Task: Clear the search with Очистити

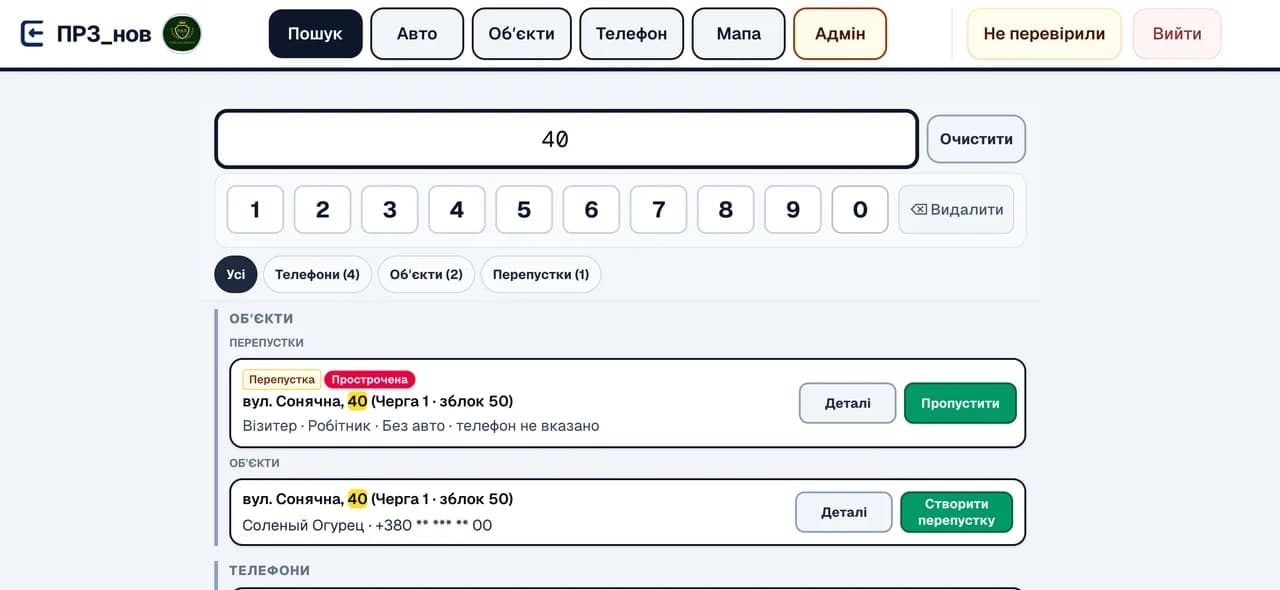Action: coord(976,139)
